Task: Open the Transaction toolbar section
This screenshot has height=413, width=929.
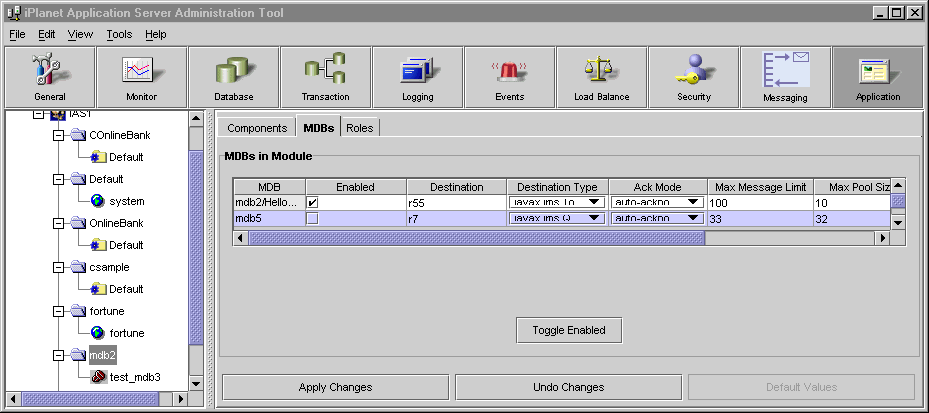Action: tap(325, 77)
